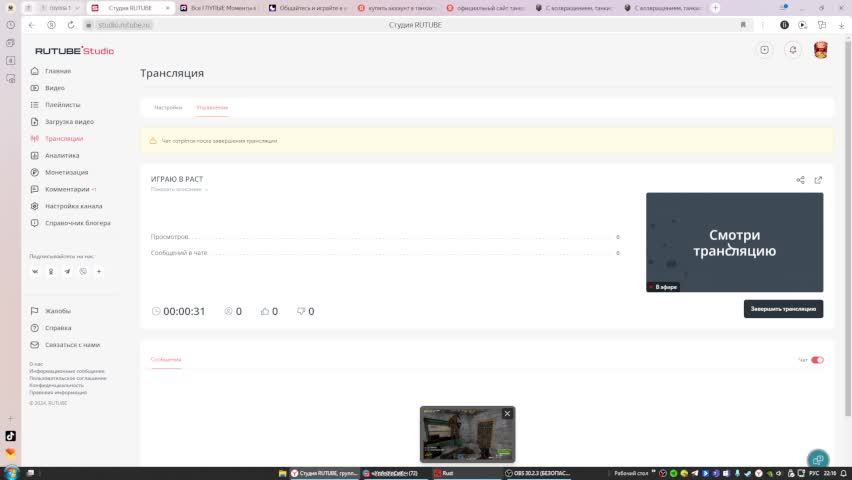Close the picture-in-picture mini player

507,414
